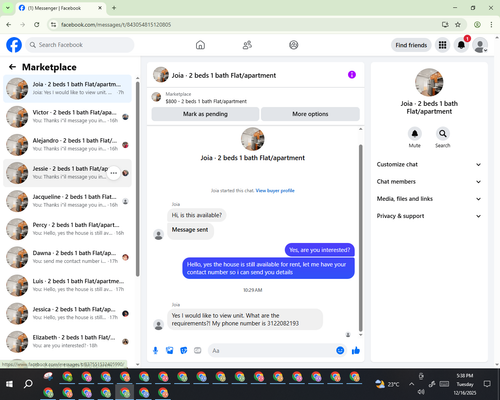Screen dimensions: 500x400
Task: Open the Home feed icon
Action: [200, 45]
